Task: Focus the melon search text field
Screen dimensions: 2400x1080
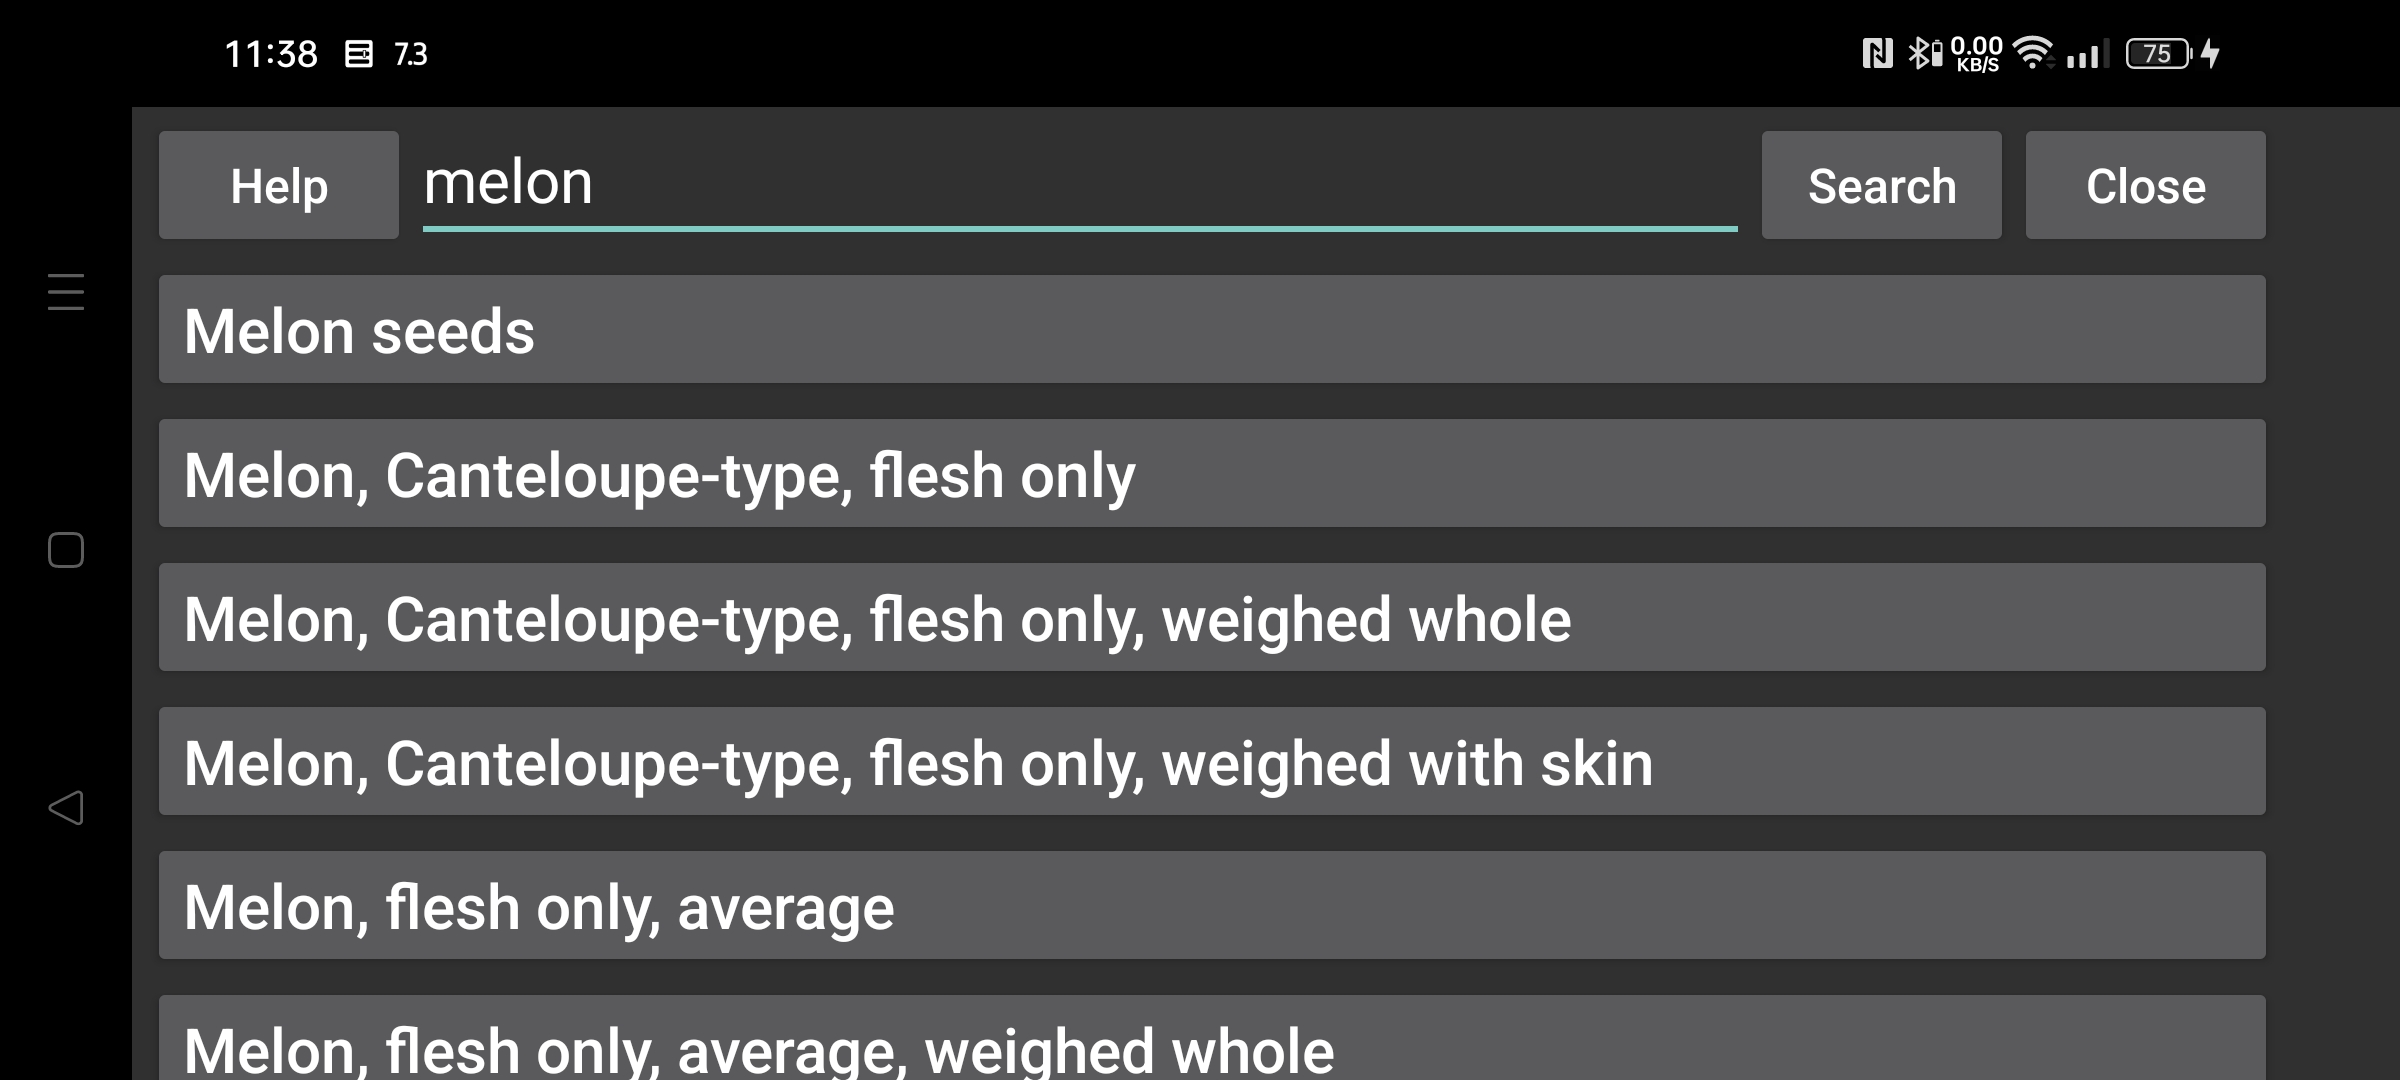Action: [x=1080, y=185]
